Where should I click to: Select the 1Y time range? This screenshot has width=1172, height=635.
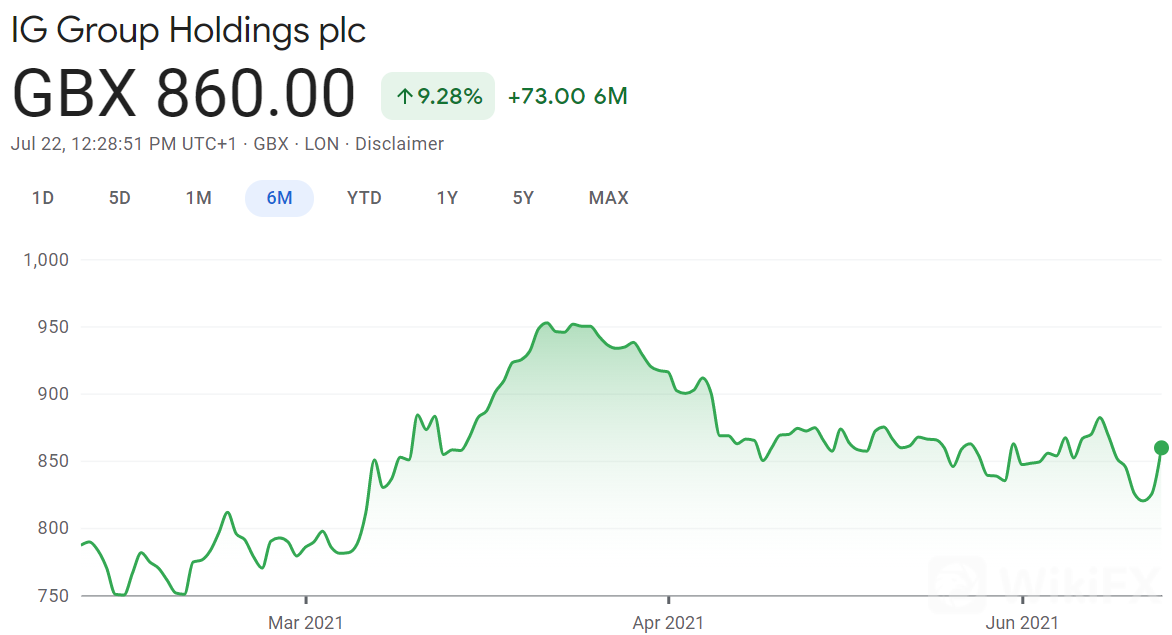click(447, 198)
